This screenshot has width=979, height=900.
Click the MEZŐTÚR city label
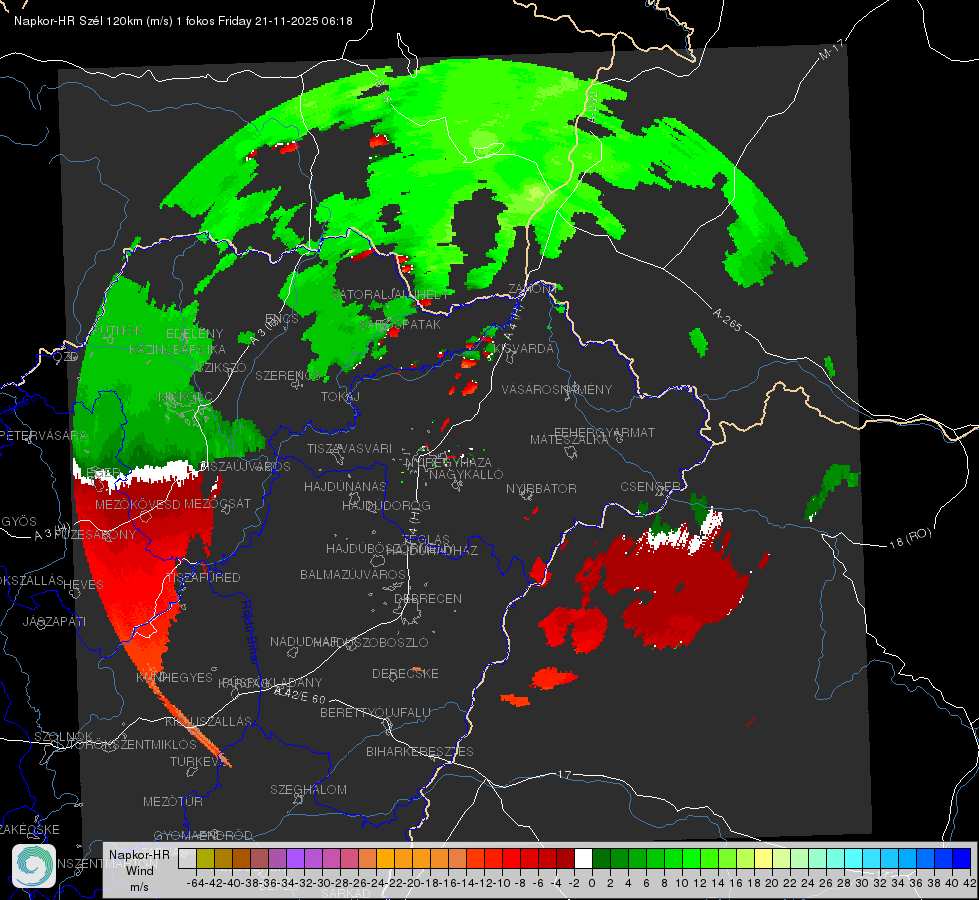(173, 801)
